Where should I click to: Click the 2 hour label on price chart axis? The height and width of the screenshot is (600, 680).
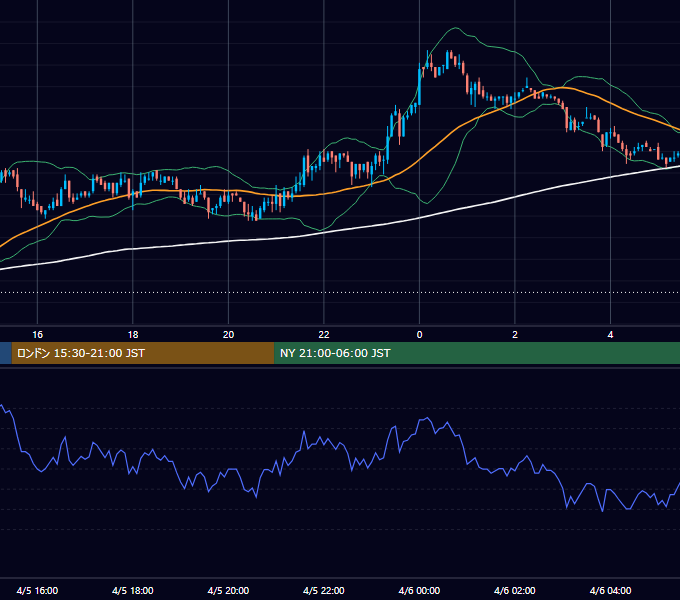515,335
